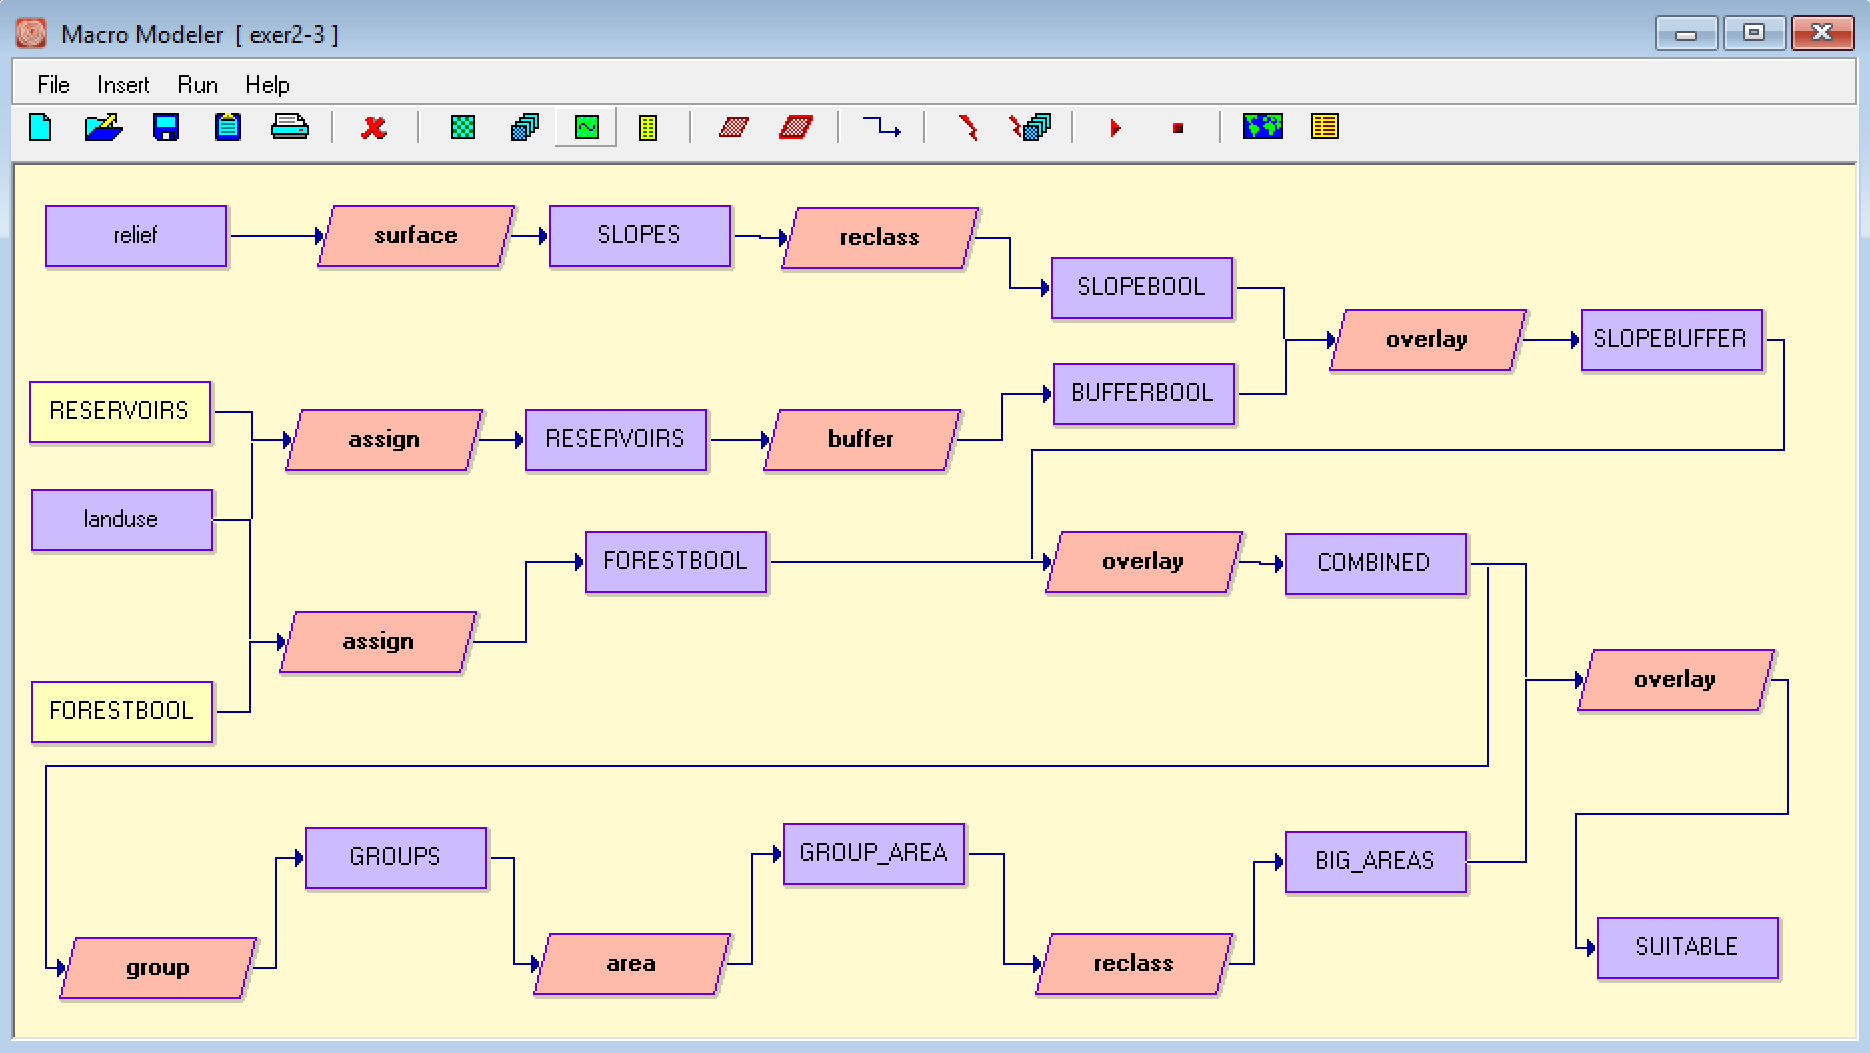Open a model file with the folder icon
The height and width of the screenshot is (1053, 1870).
coord(103,128)
